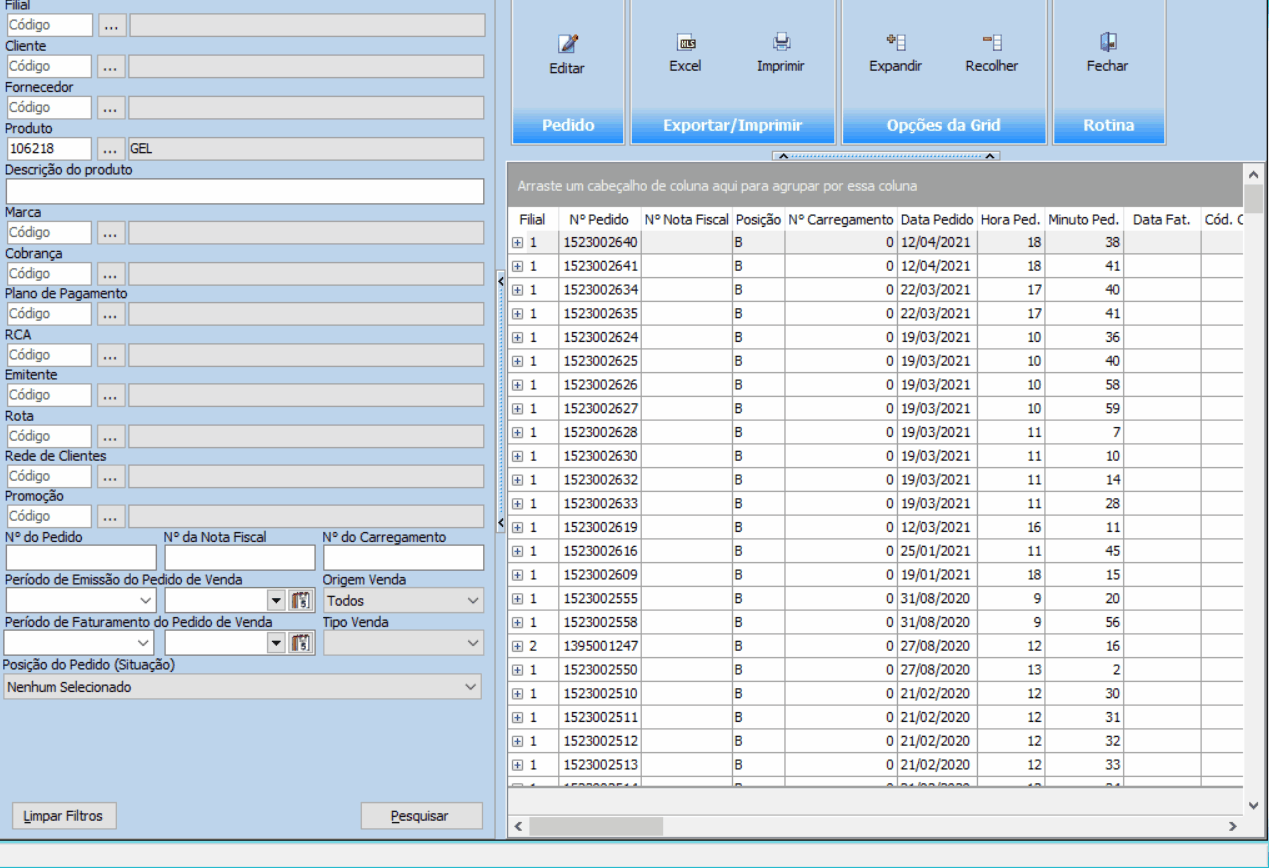Image resolution: width=1269 pixels, height=868 pixels.
Task: Open Período de Faturamento end date dropdown
Action: pyautogui.click(x=277, y=644)
